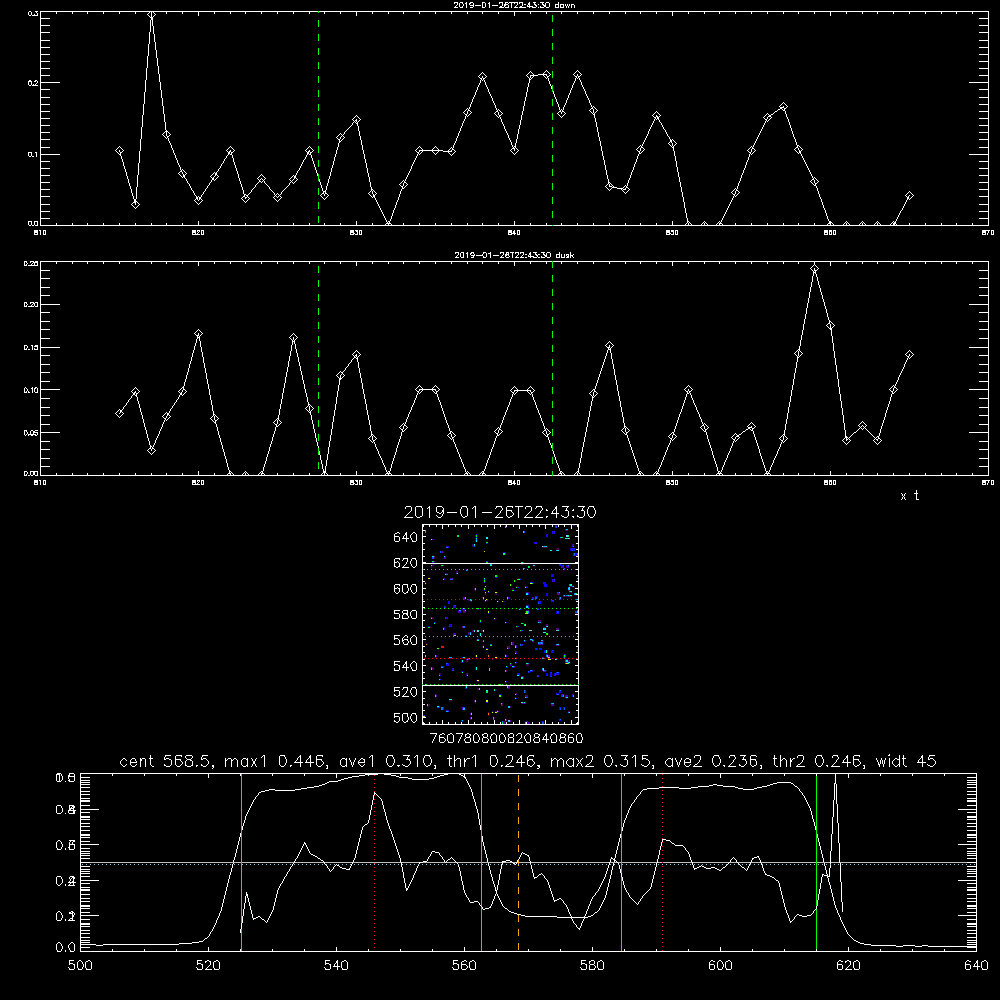
Task: Click the timestamp title above the scatter image
Action: 500,512
